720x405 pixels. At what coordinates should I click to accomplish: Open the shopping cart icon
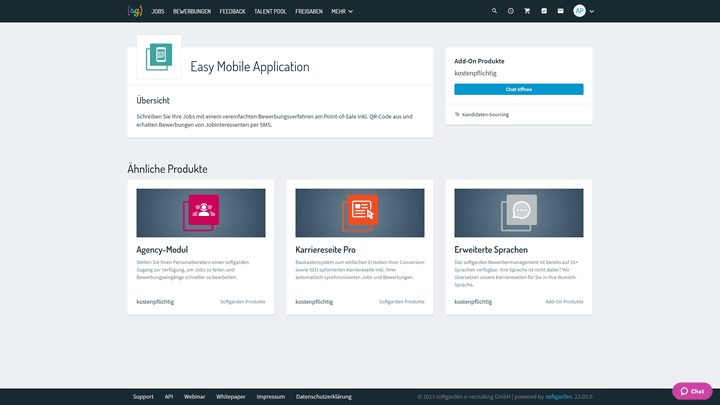point(527,11)
